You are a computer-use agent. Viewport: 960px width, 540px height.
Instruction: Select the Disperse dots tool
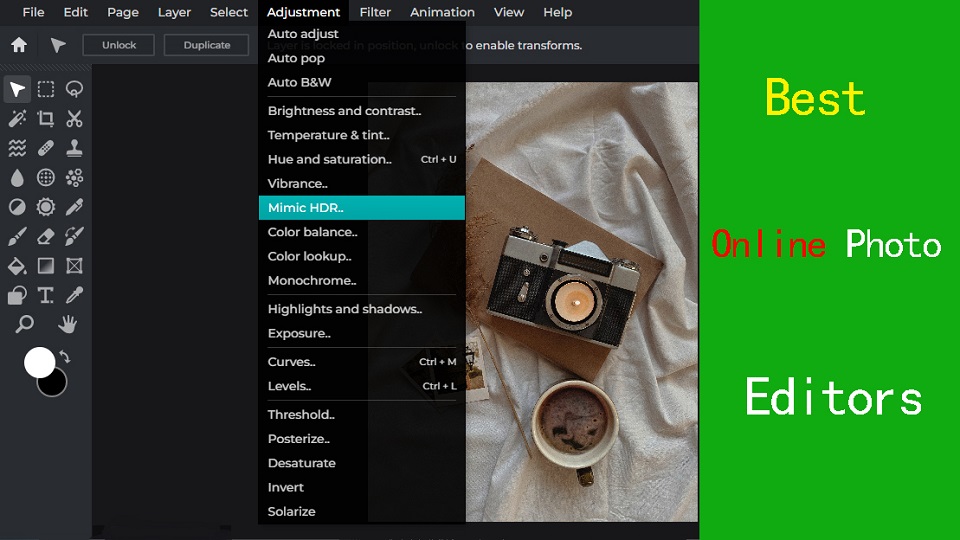[x=75, y=178]
